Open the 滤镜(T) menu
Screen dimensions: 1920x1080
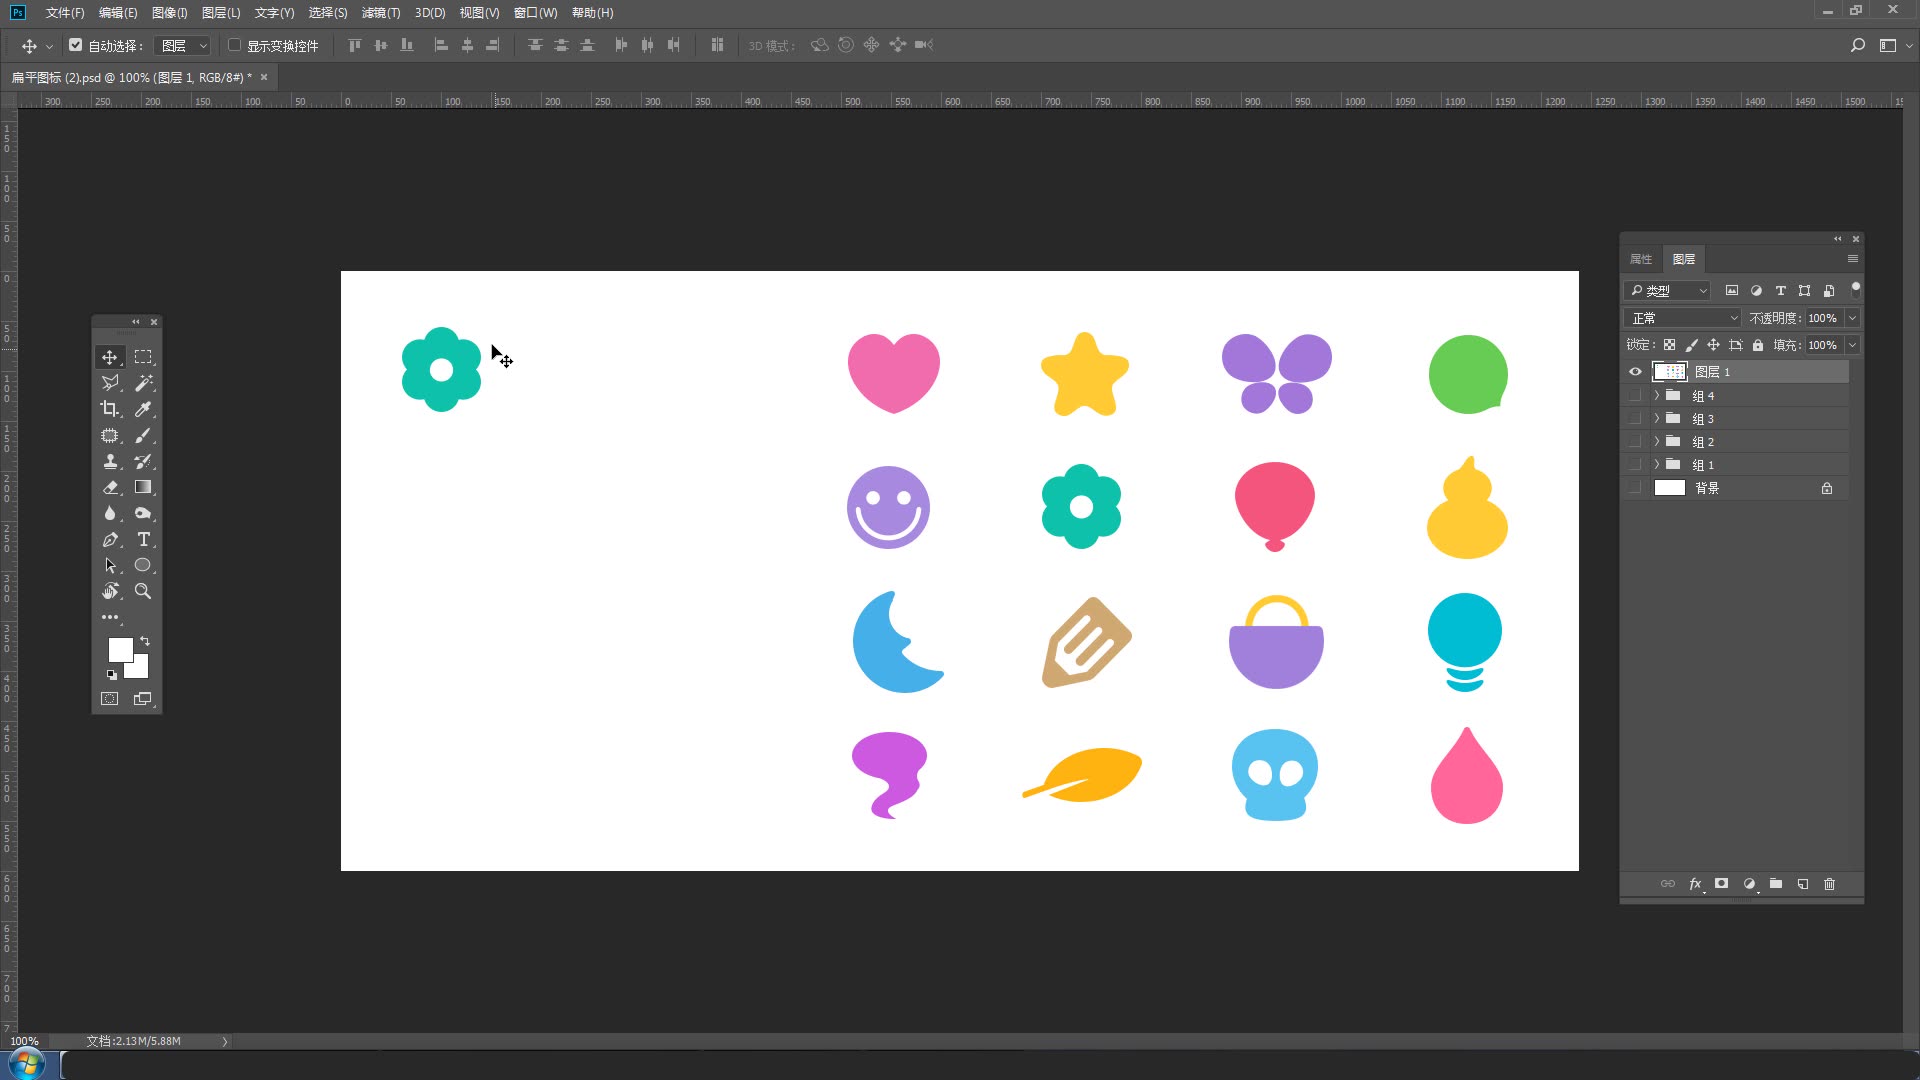click(x=381, y=13)
